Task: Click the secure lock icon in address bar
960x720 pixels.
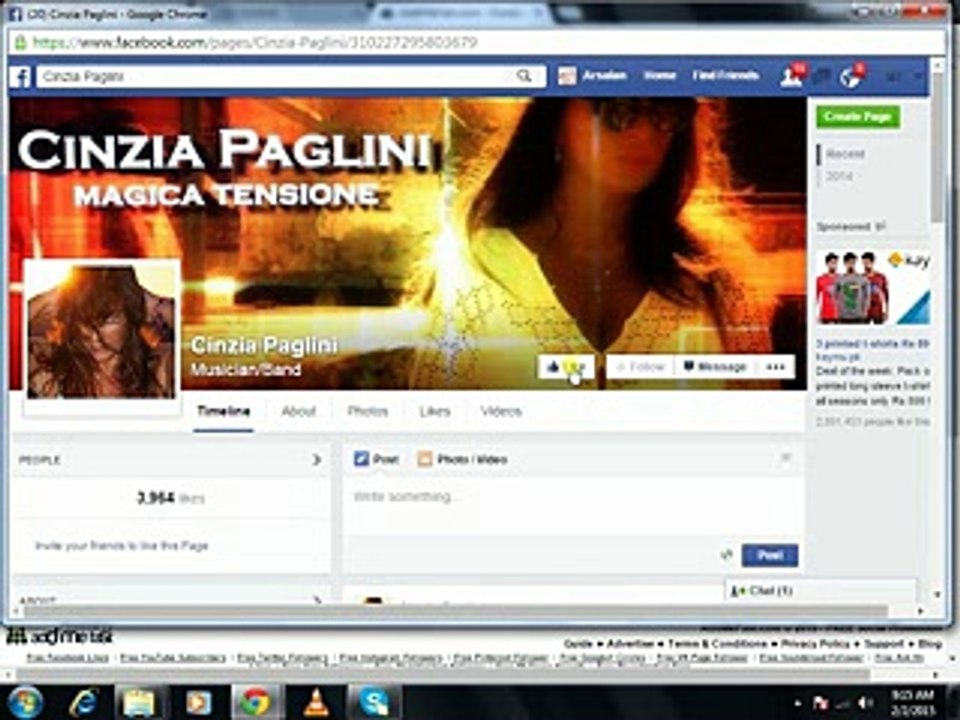Action: coord(21,42)
